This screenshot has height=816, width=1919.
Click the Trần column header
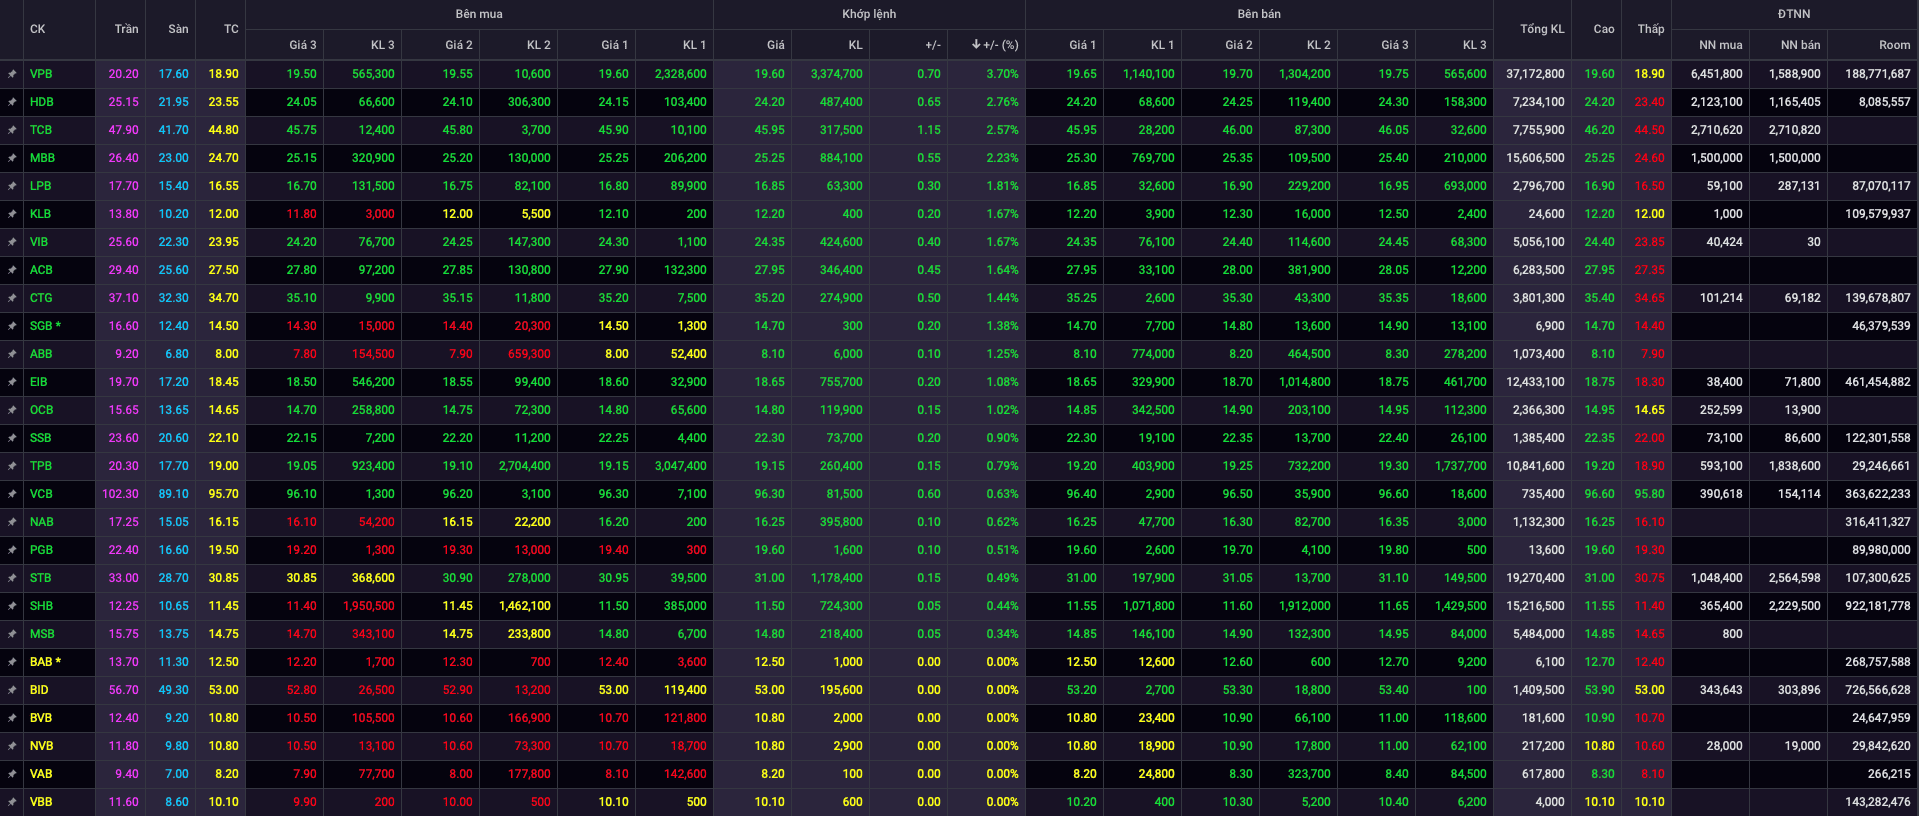pos(126,29)
